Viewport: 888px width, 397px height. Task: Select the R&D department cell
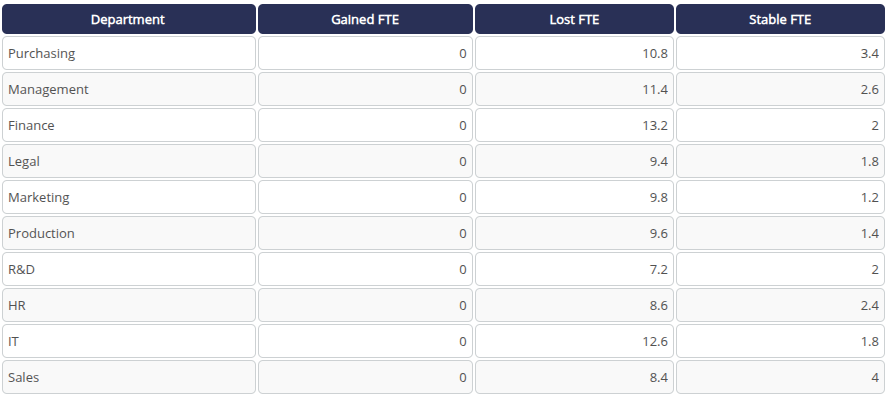point(129,269)
